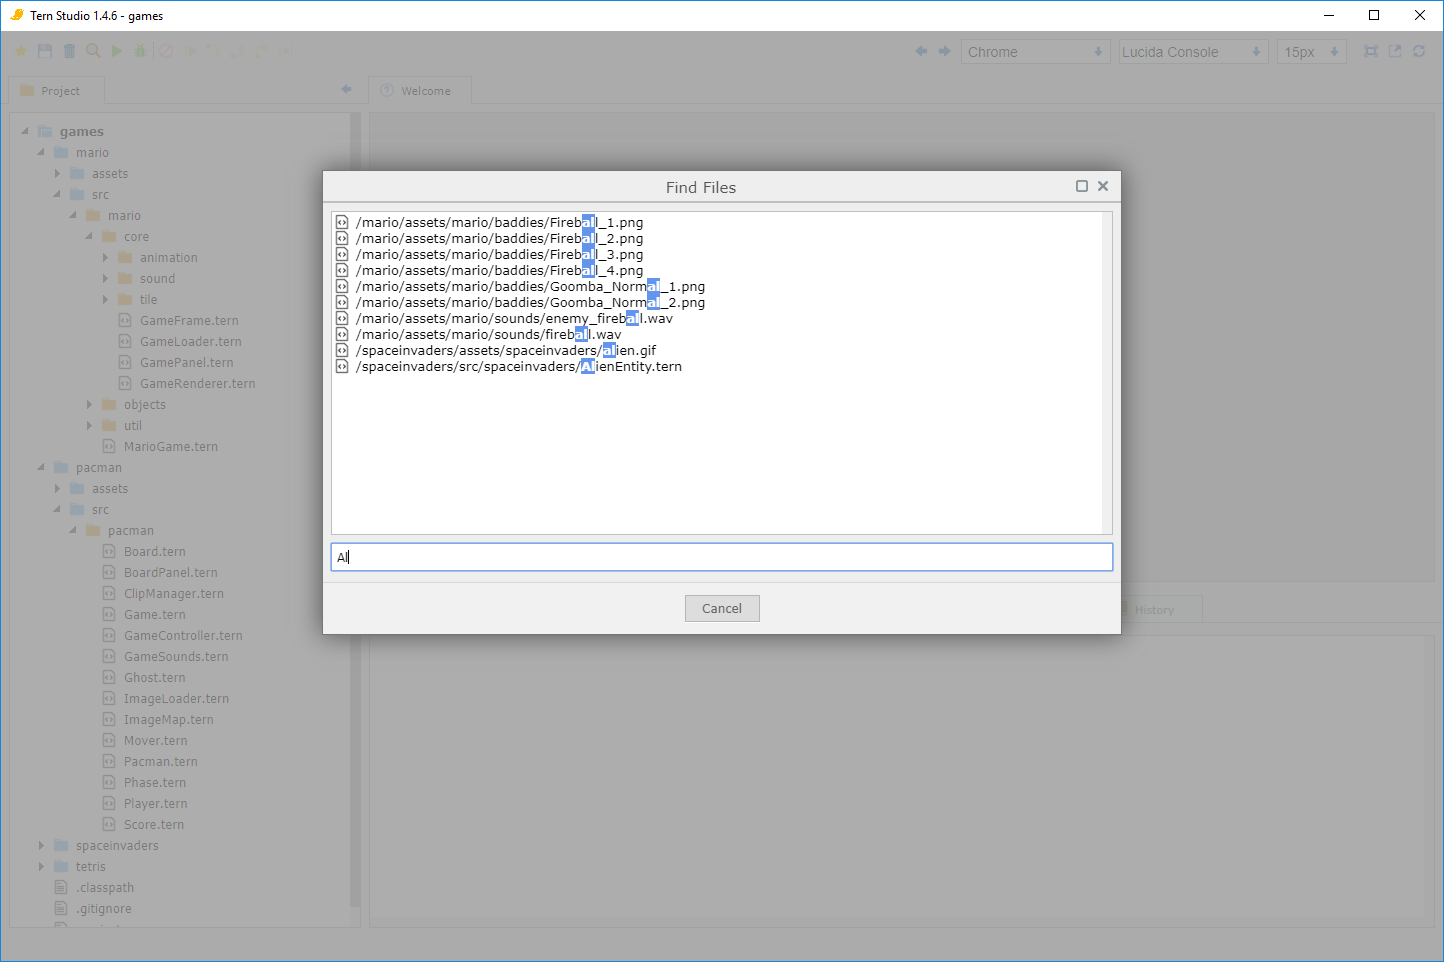Select GamePanel.tern in project tree
The height and width of the screenshot is (962, 1444).
[x=186, y=362]
